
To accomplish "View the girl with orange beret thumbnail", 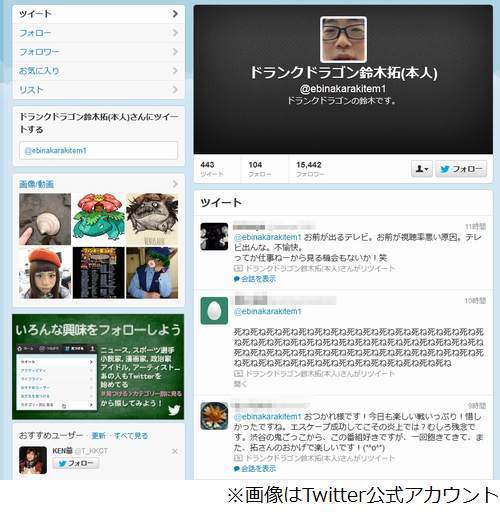I will (45, 273).
